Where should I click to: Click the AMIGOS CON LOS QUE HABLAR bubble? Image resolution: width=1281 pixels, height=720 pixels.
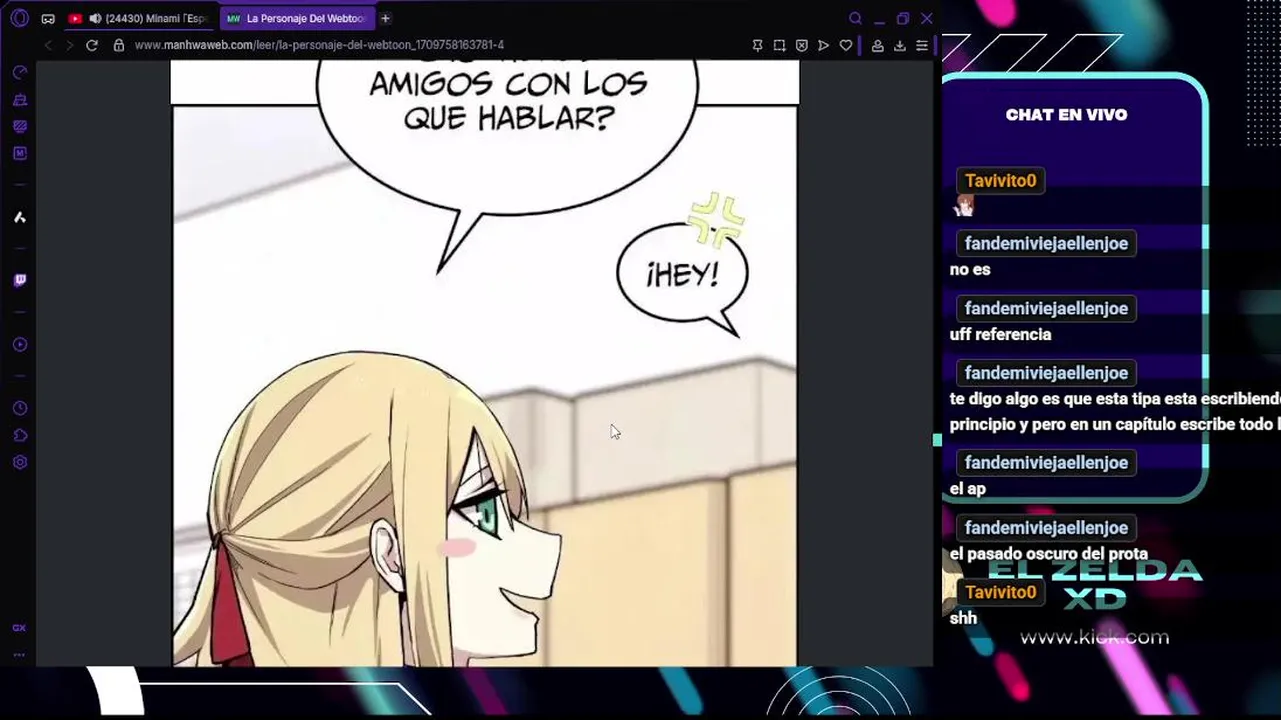(507, 130)
